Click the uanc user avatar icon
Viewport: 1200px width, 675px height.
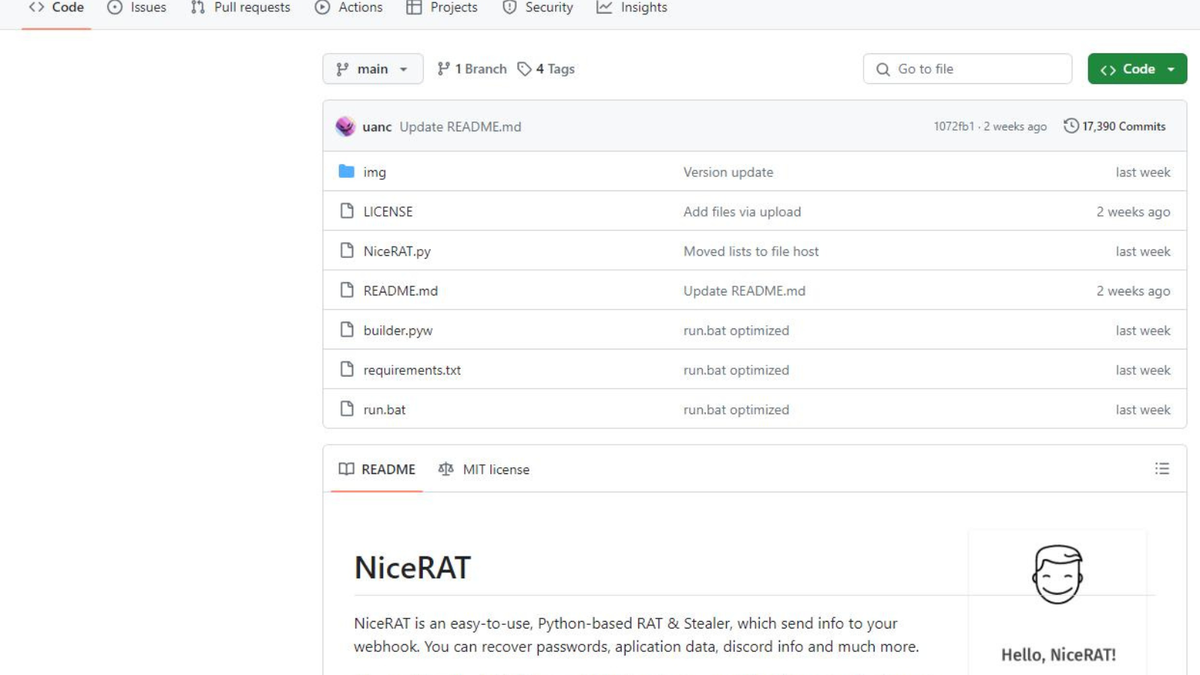[345, 127]
